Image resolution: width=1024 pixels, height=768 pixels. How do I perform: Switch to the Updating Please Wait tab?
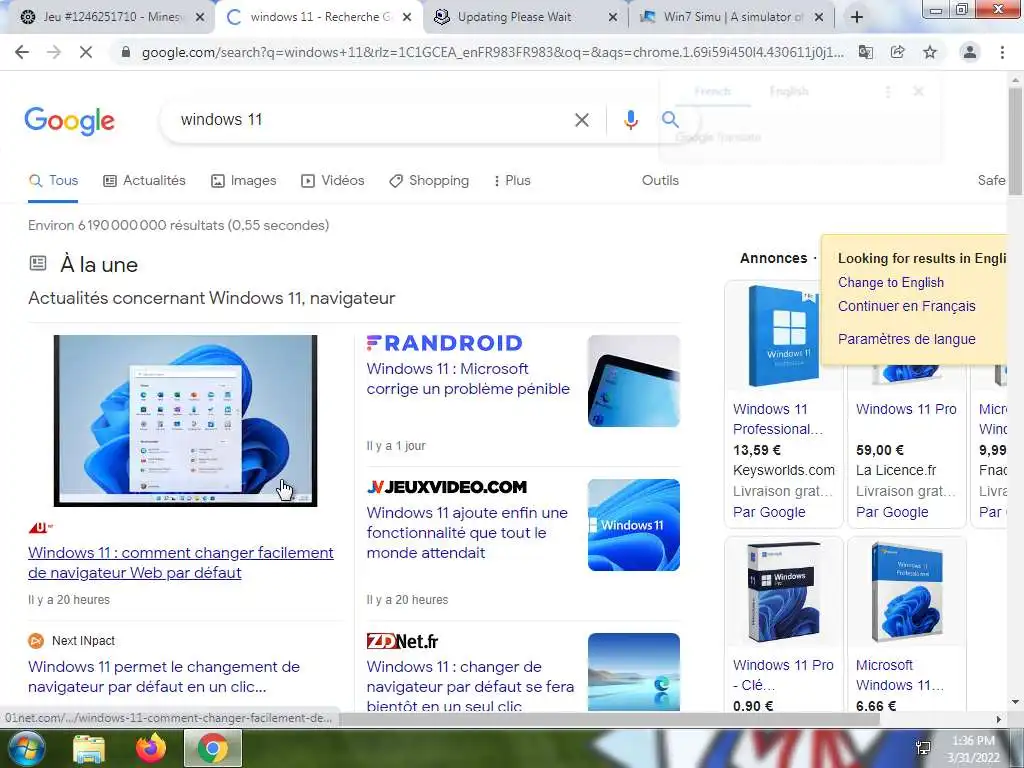coord(514,17)
